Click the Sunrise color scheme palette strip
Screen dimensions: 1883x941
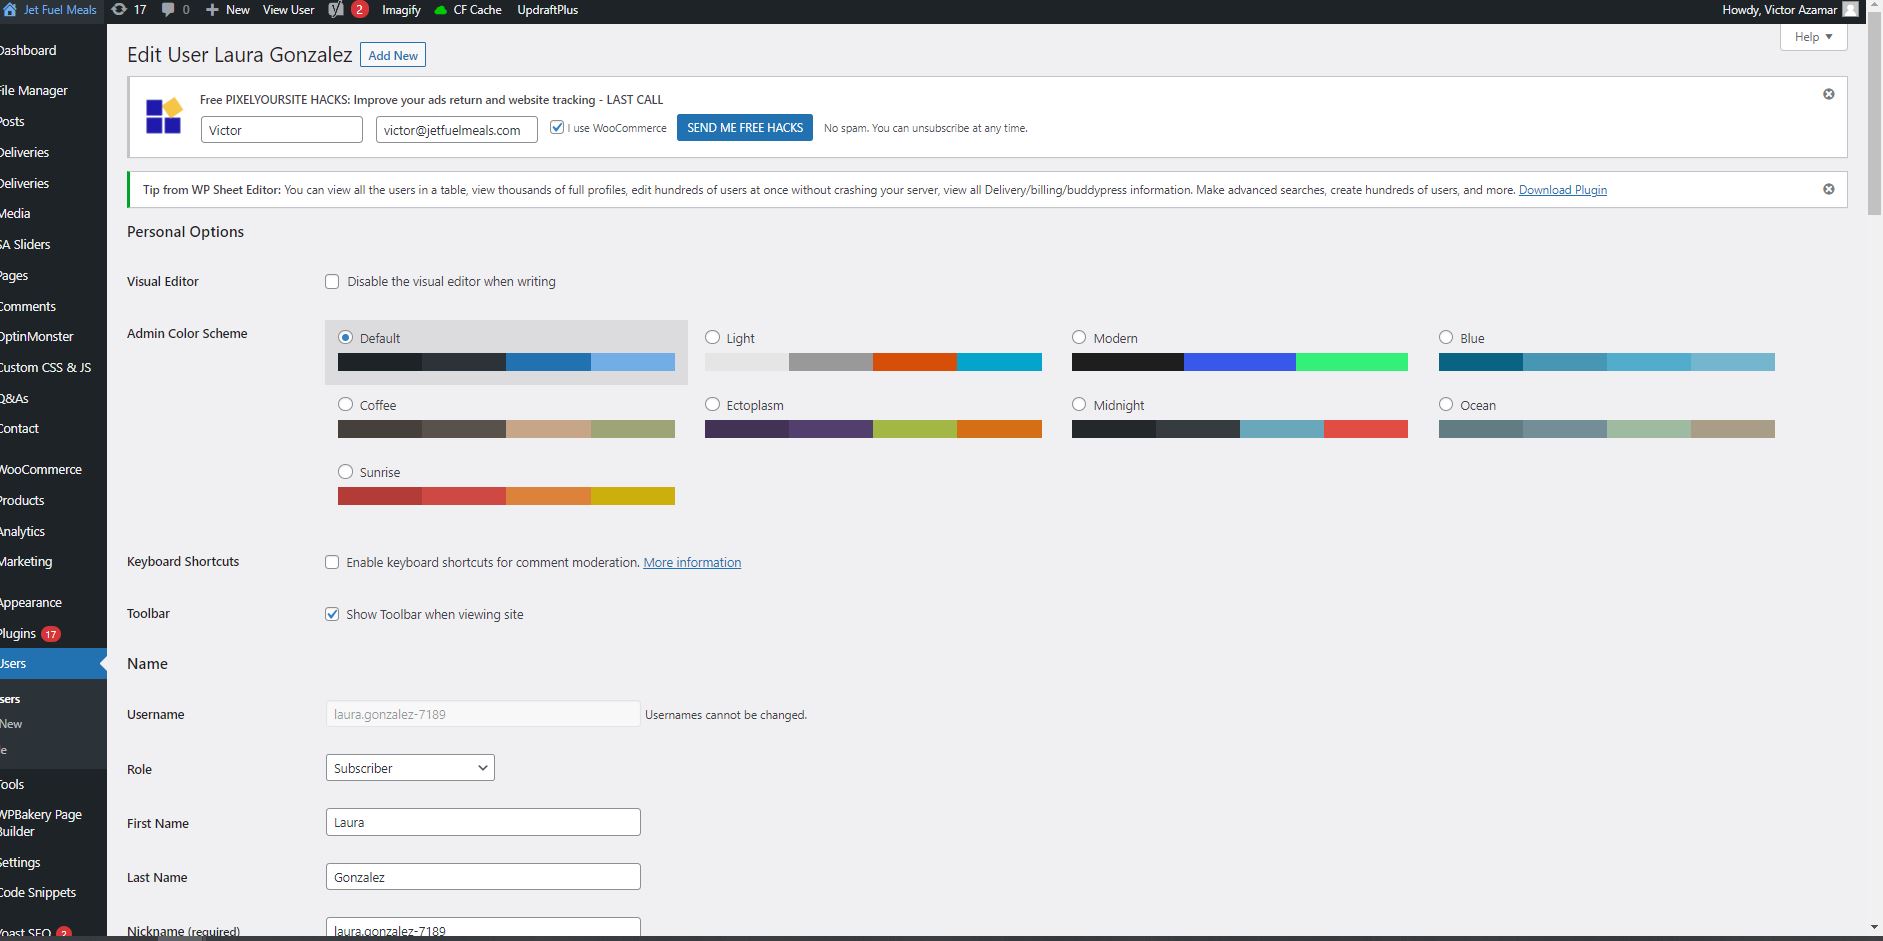click(506, 496)
